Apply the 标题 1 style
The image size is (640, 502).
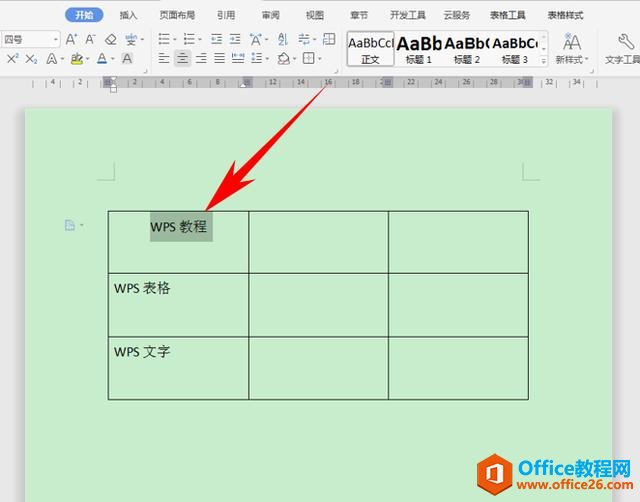pos(419,49)
